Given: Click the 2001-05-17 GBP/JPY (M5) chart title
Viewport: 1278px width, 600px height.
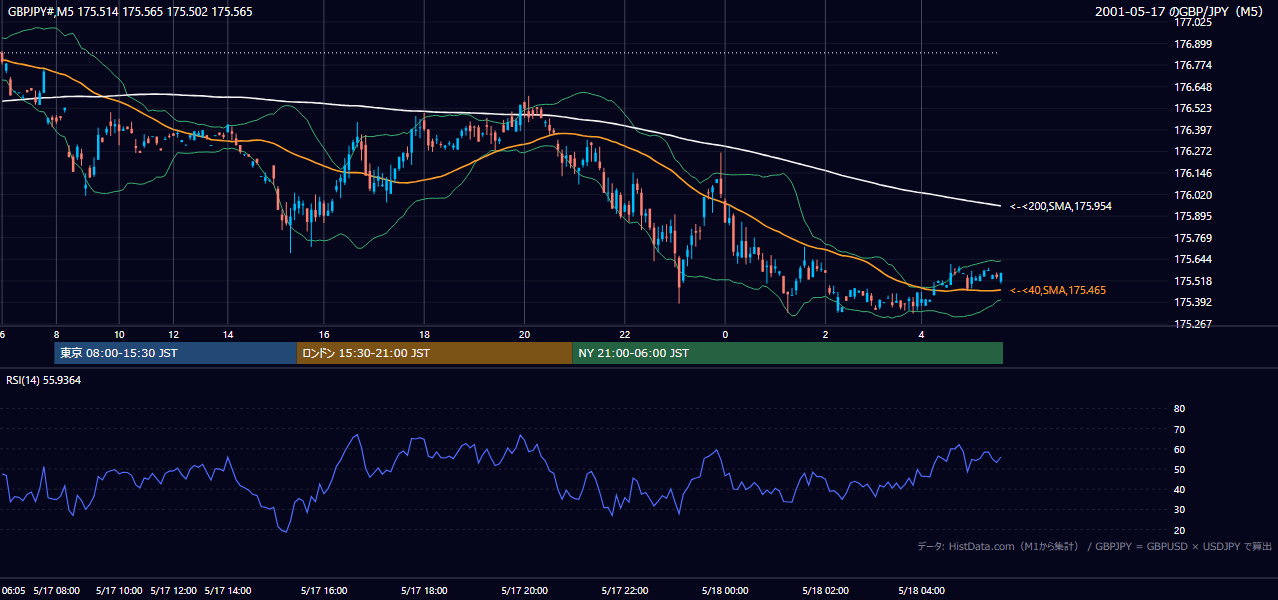Looking at the screenshot, I should (1181, 12).
